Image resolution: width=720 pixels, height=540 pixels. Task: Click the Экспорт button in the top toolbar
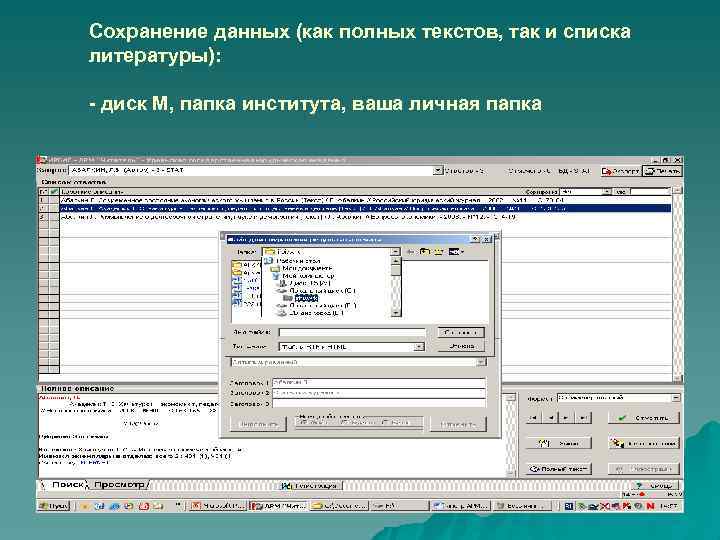[620, 171]
